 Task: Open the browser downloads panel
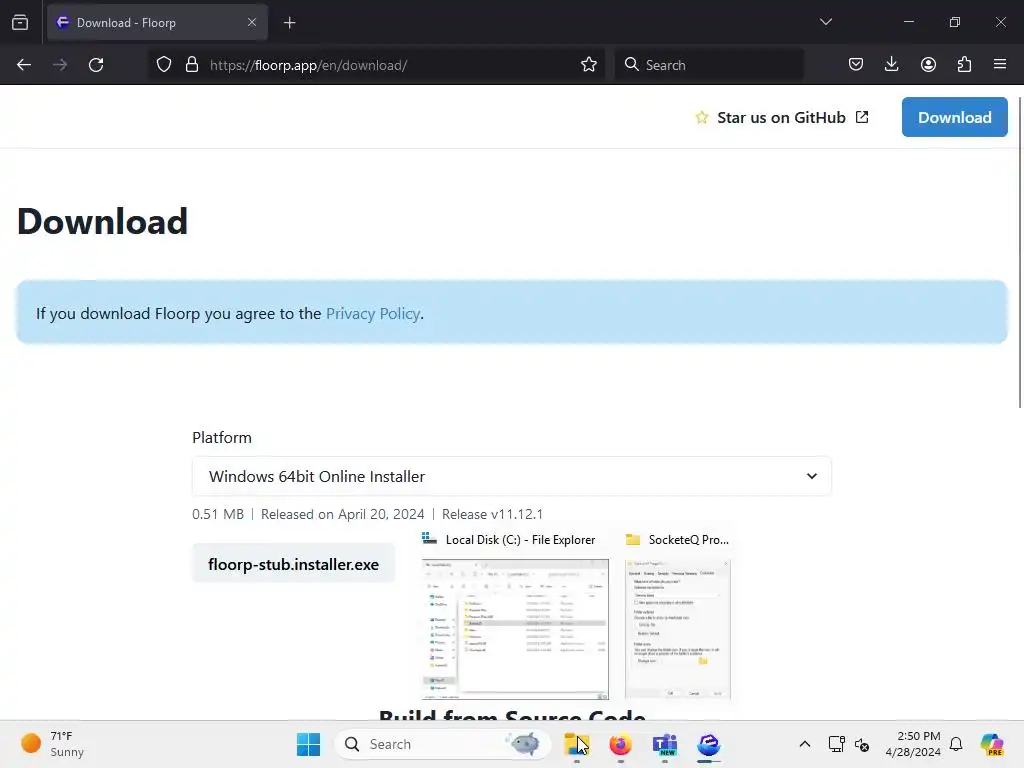[891, 64]
